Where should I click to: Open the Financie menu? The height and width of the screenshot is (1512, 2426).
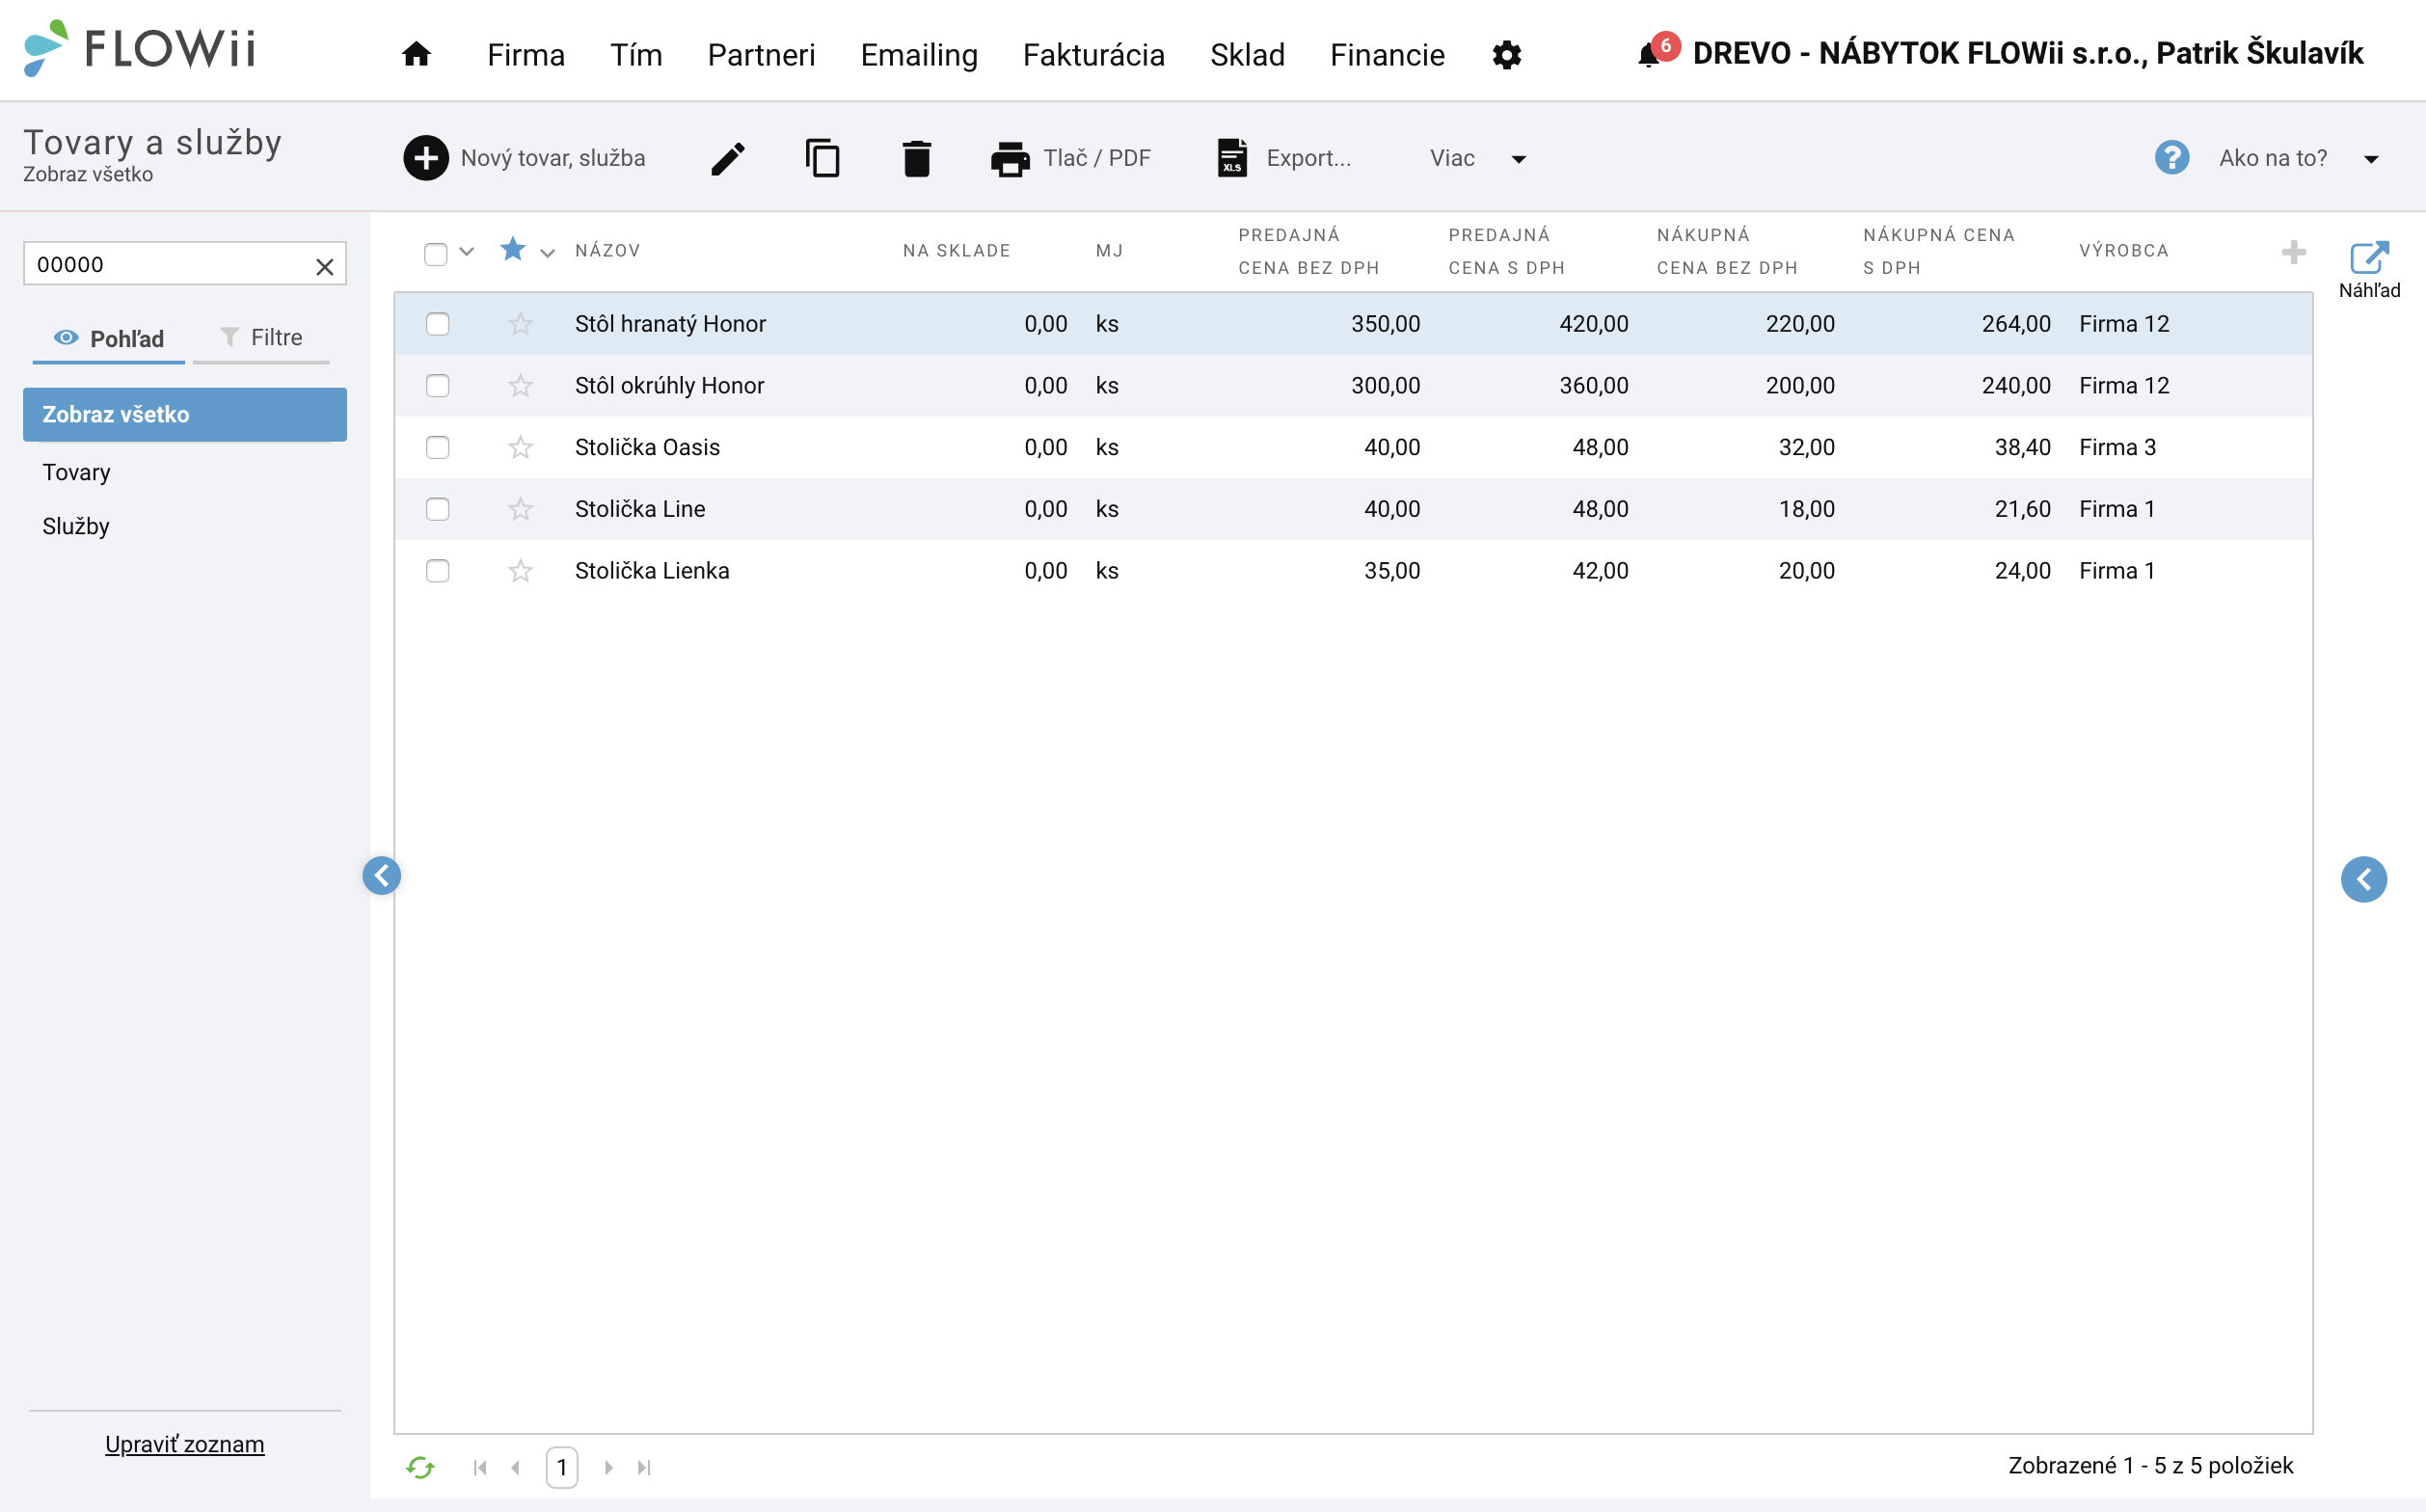pos(1387,55)
